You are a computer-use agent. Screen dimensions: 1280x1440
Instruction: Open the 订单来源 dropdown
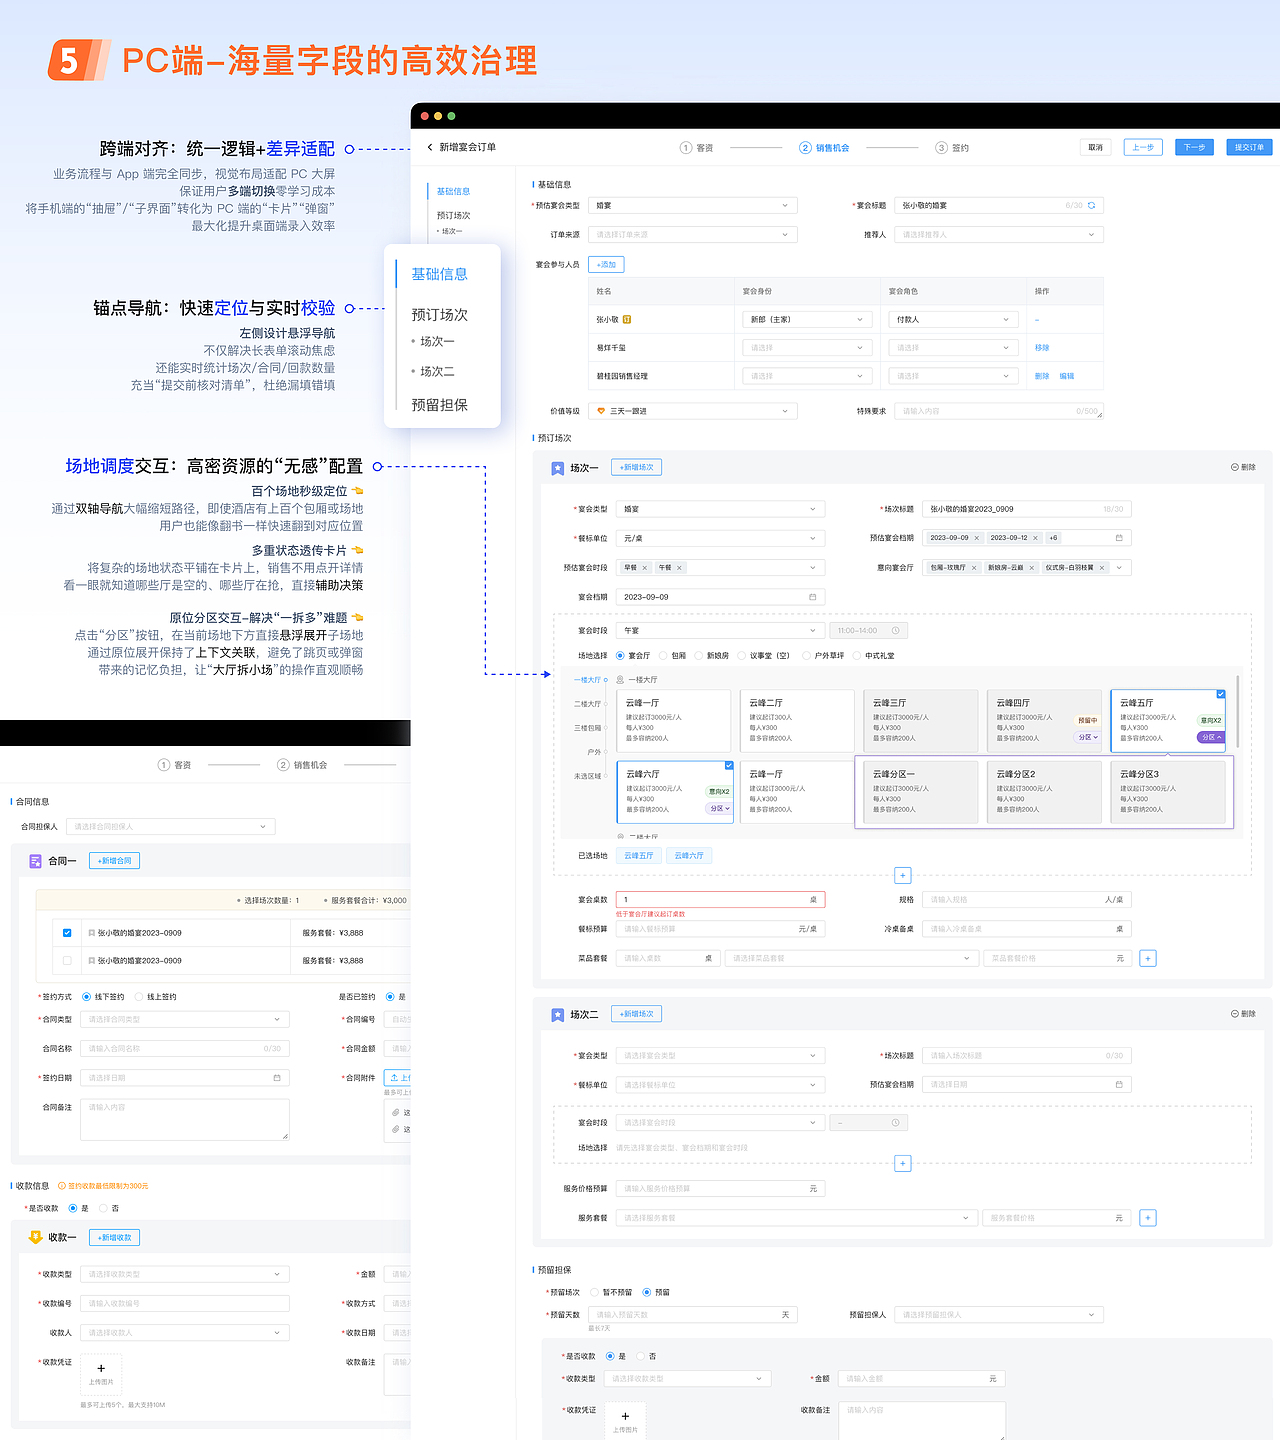click(x=692, y=235)
